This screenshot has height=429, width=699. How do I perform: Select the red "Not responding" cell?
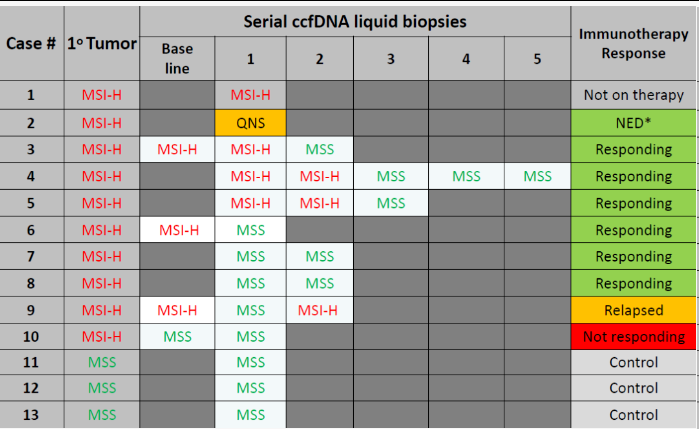634,336
